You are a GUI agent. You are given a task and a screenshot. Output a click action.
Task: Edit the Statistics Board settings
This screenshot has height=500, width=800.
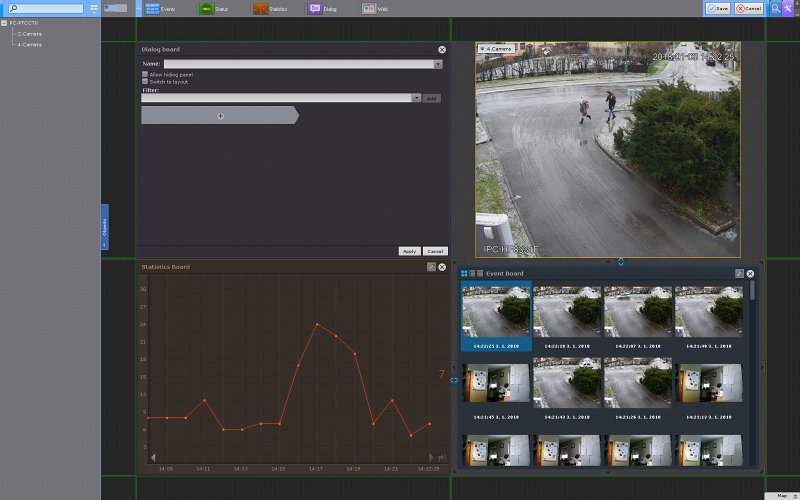[x=431, y=267]
